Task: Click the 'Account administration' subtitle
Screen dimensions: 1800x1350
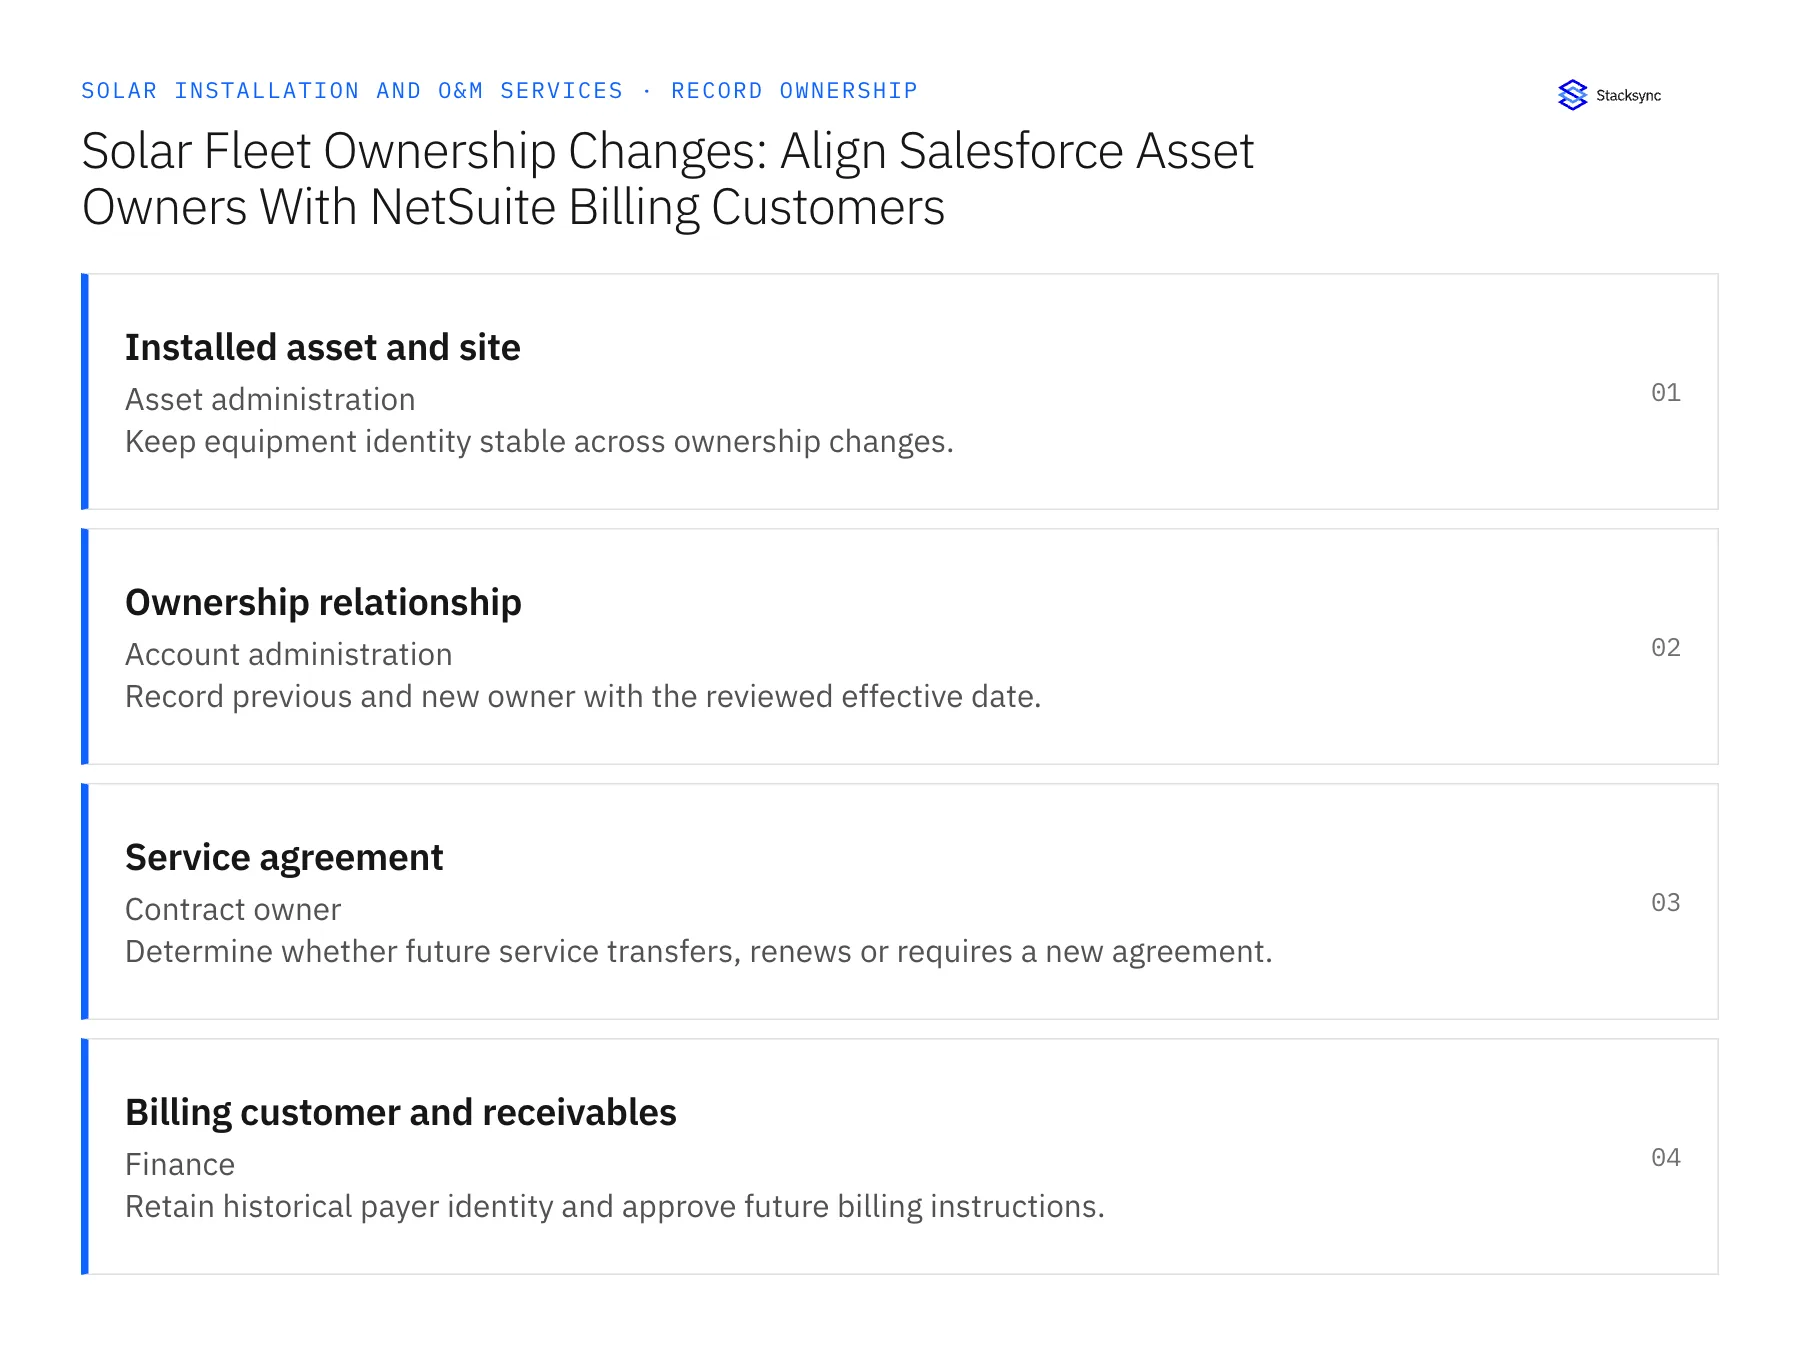Action: click(289, 654)
